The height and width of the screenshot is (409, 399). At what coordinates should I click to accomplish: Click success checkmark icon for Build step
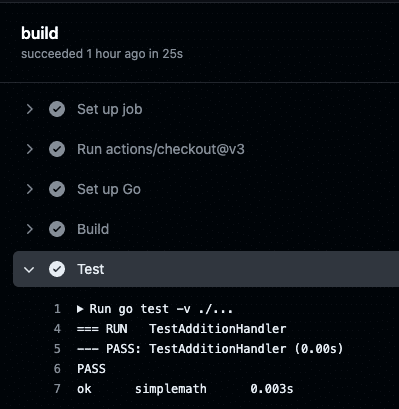click(57, 229)
